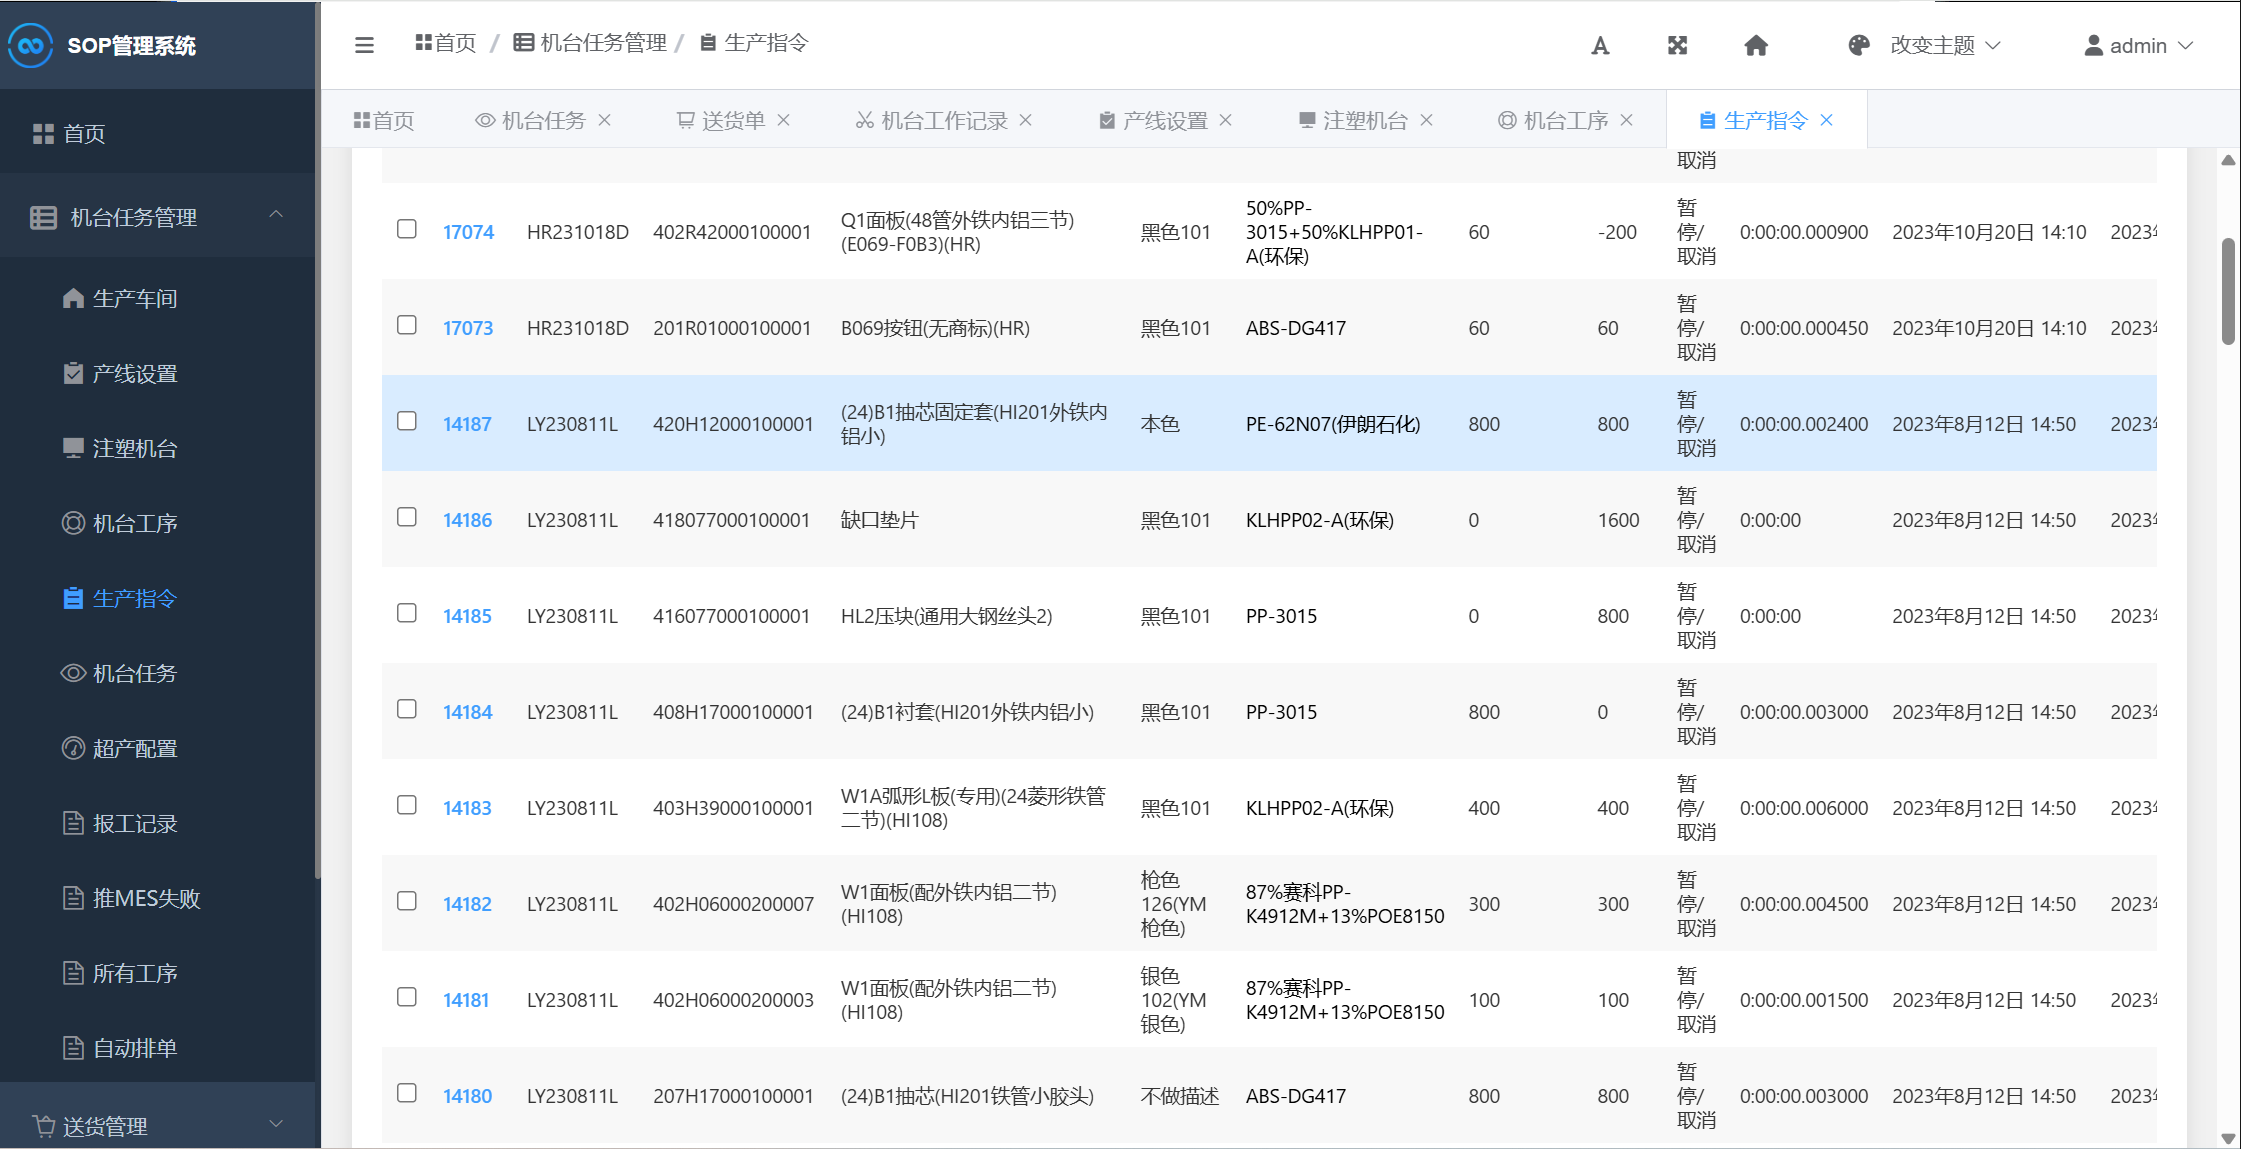The width and height of the screenshot is (2241, 1149).
Task: Open 推MES失败 sidebar item
Action: (x=146, y=898)
